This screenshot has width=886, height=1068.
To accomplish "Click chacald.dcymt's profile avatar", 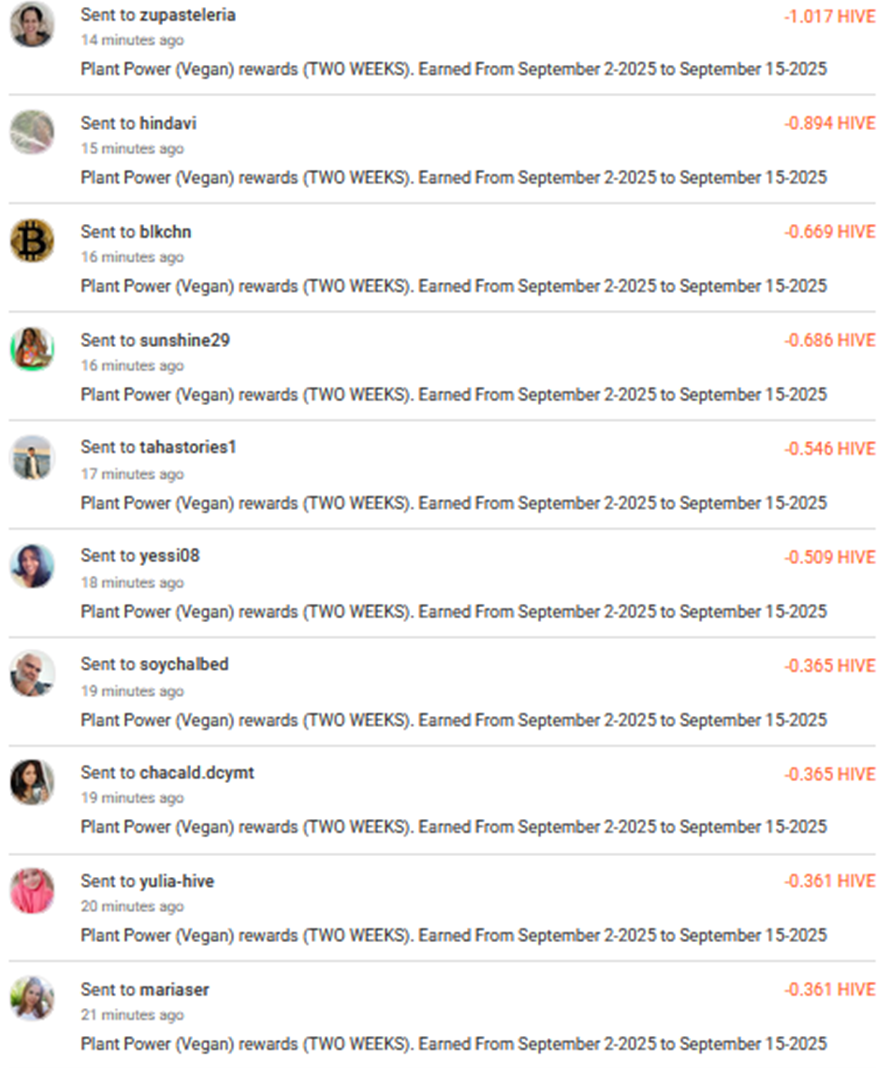I will click(x=32, y=782).
